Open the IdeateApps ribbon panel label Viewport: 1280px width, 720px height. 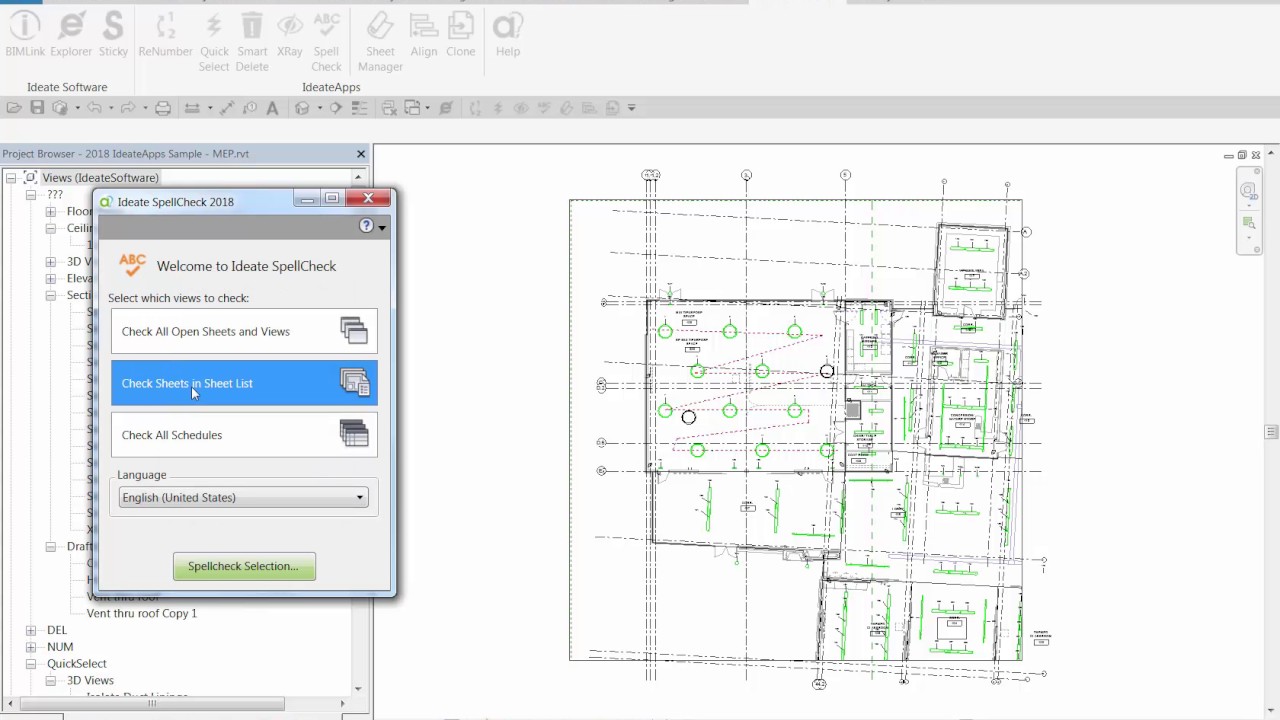[331, 87]
